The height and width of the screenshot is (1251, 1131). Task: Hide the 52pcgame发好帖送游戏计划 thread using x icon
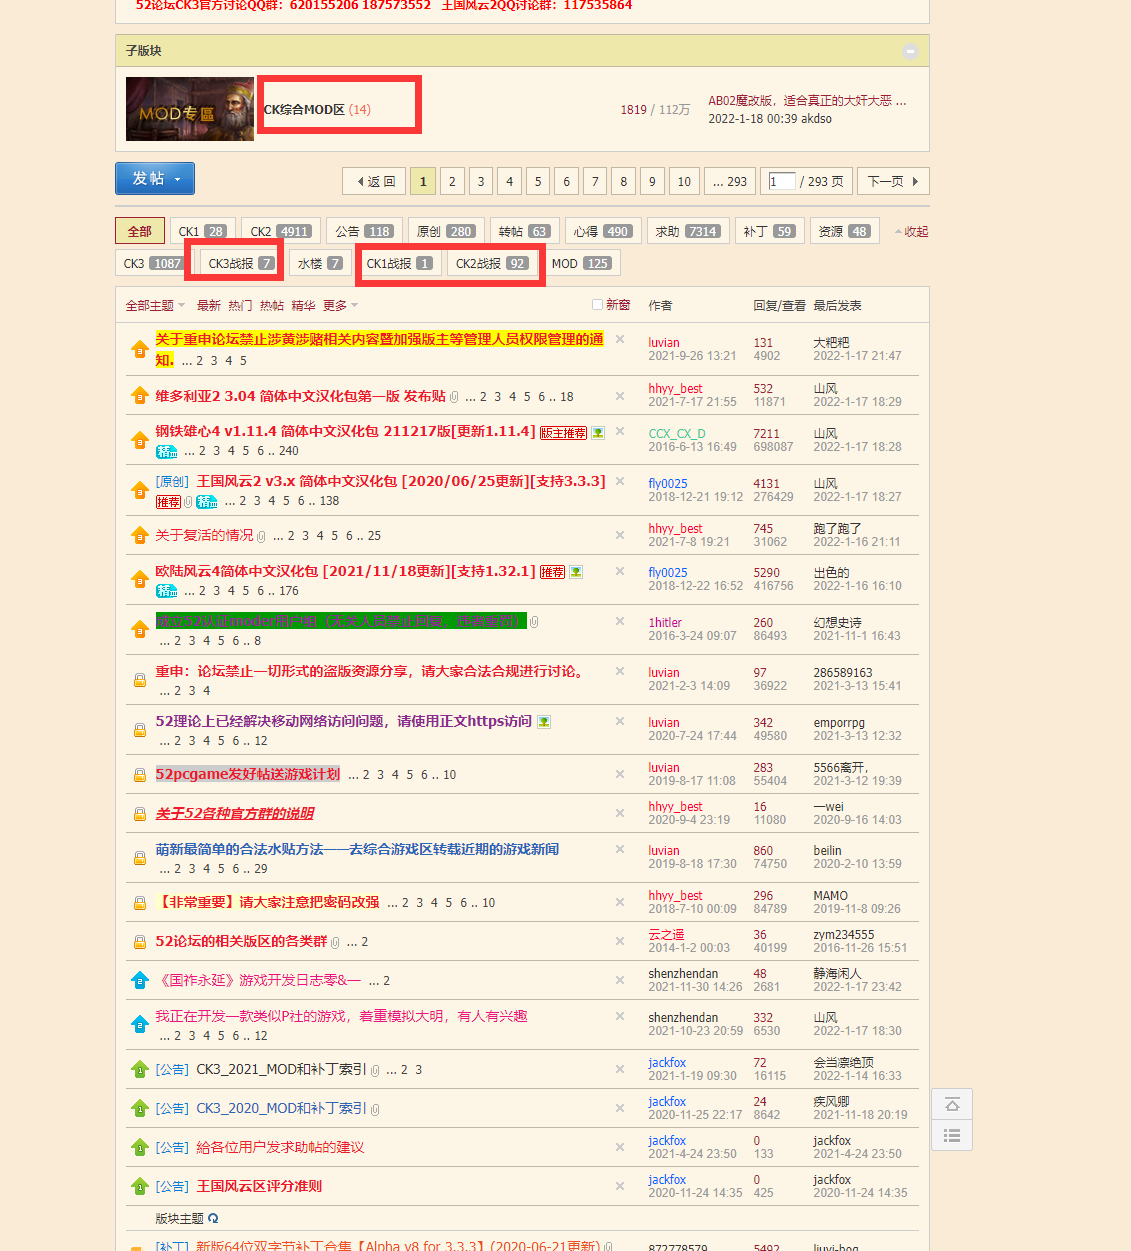coord(620,774)
